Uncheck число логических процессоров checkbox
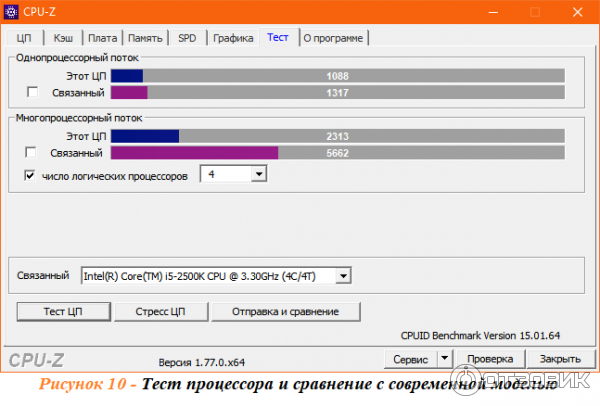The width and height of the screenshot is (600, 406). pyautogui.click(x=32, y=176)
